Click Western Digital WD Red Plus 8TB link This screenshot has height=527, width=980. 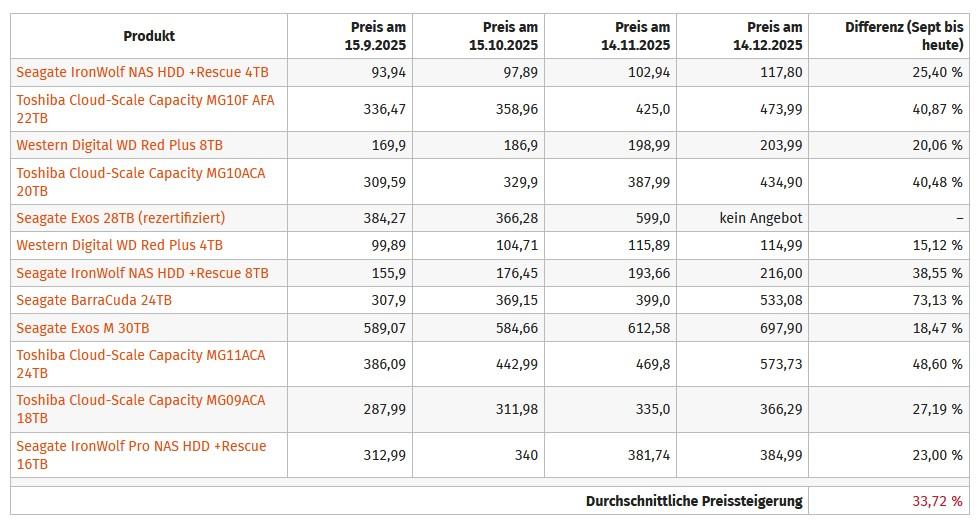click(119, 145)
